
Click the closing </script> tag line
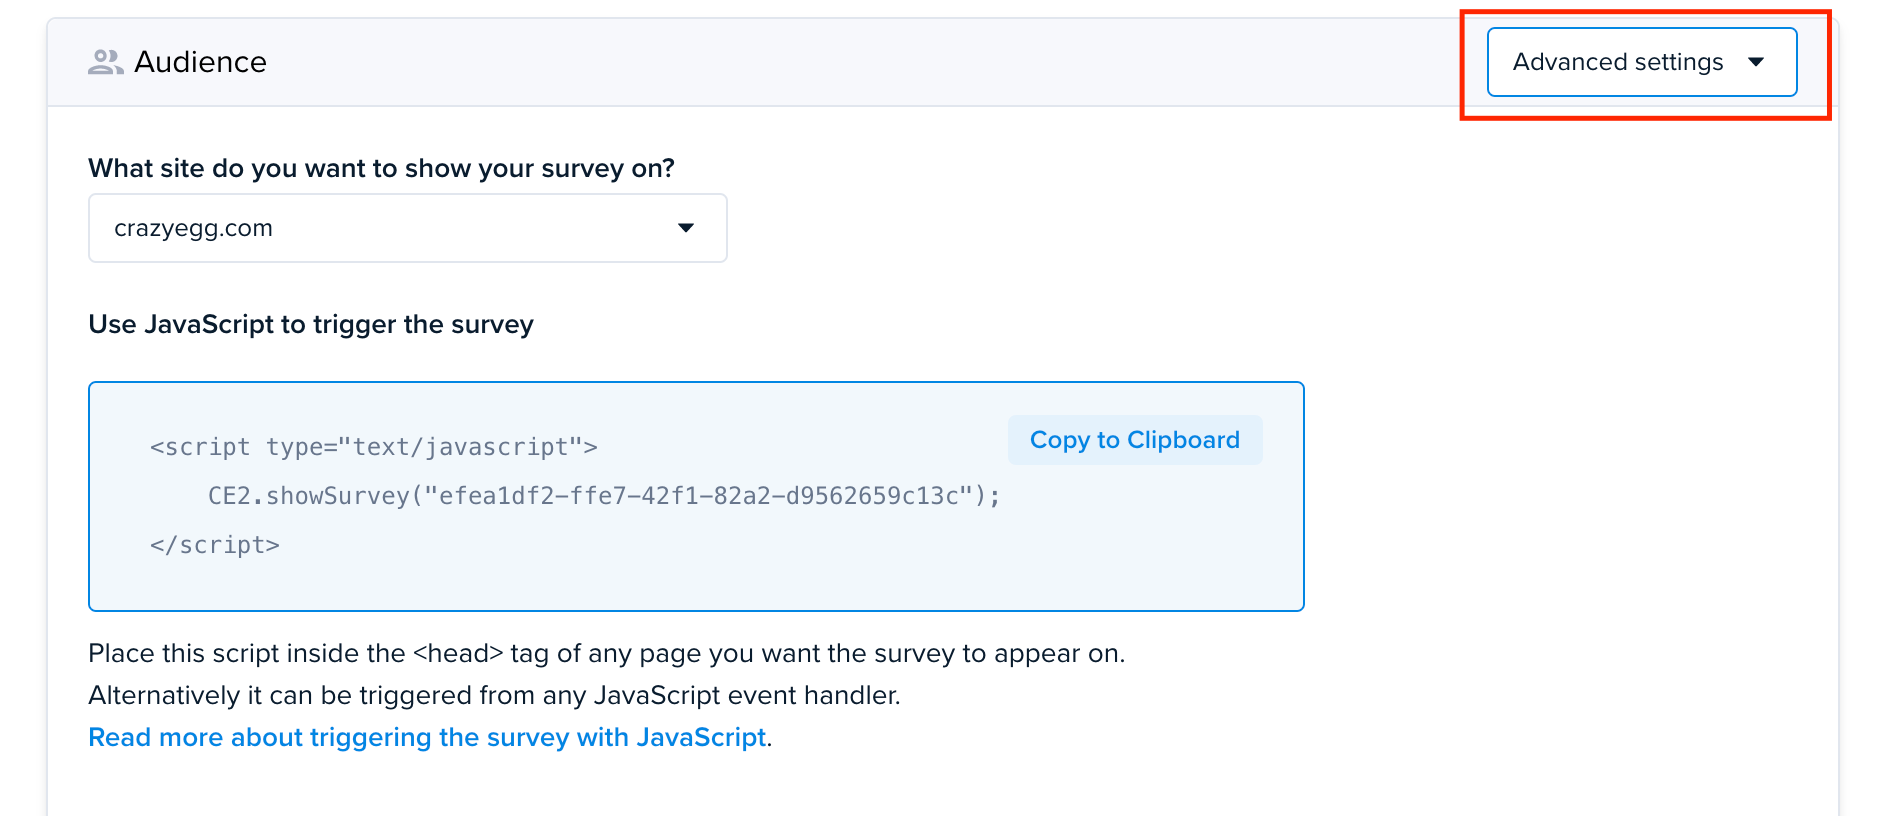point(215,545)
